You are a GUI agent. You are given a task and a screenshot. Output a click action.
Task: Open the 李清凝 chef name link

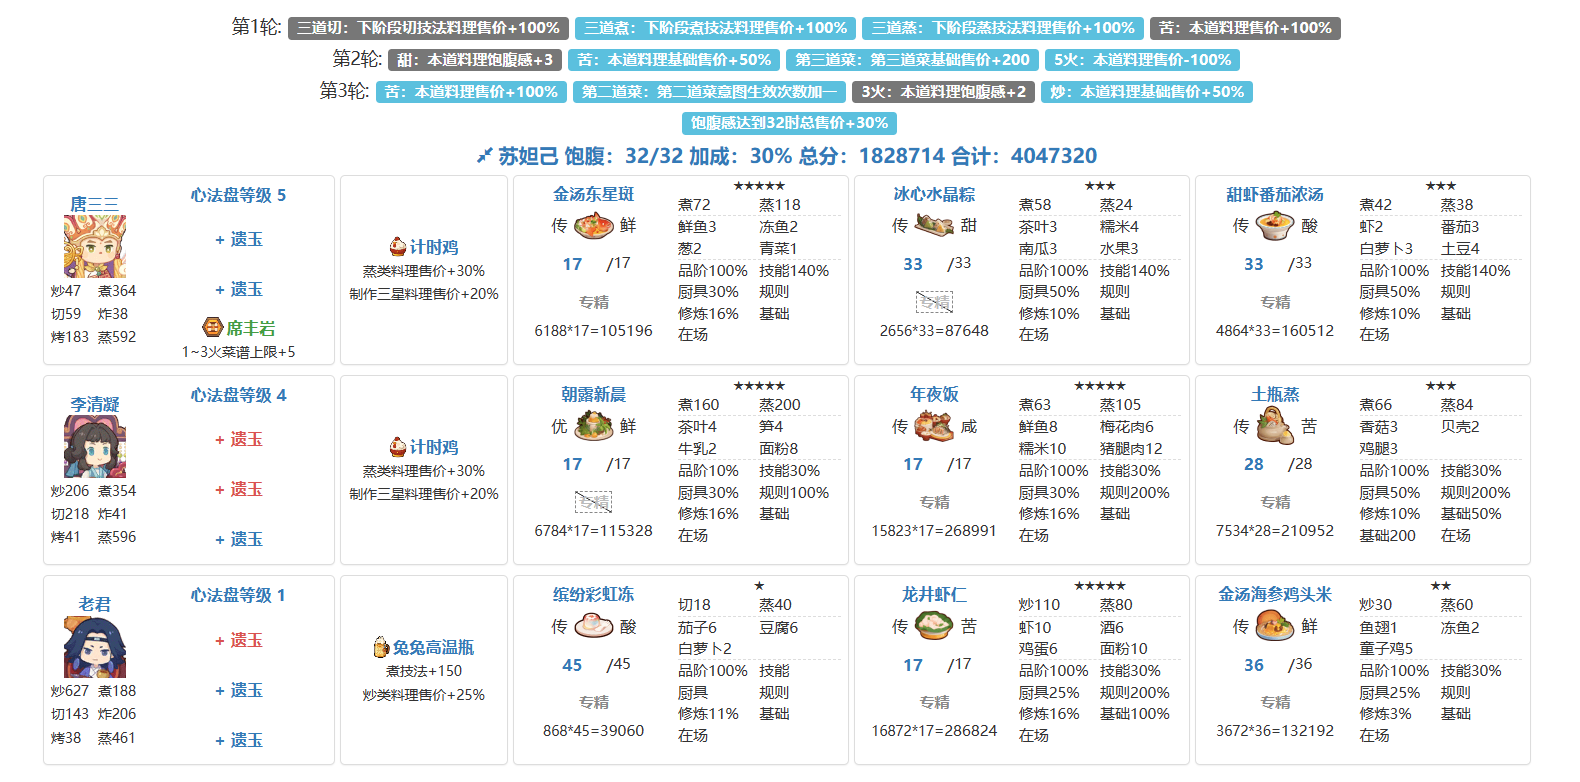(94, 404)
